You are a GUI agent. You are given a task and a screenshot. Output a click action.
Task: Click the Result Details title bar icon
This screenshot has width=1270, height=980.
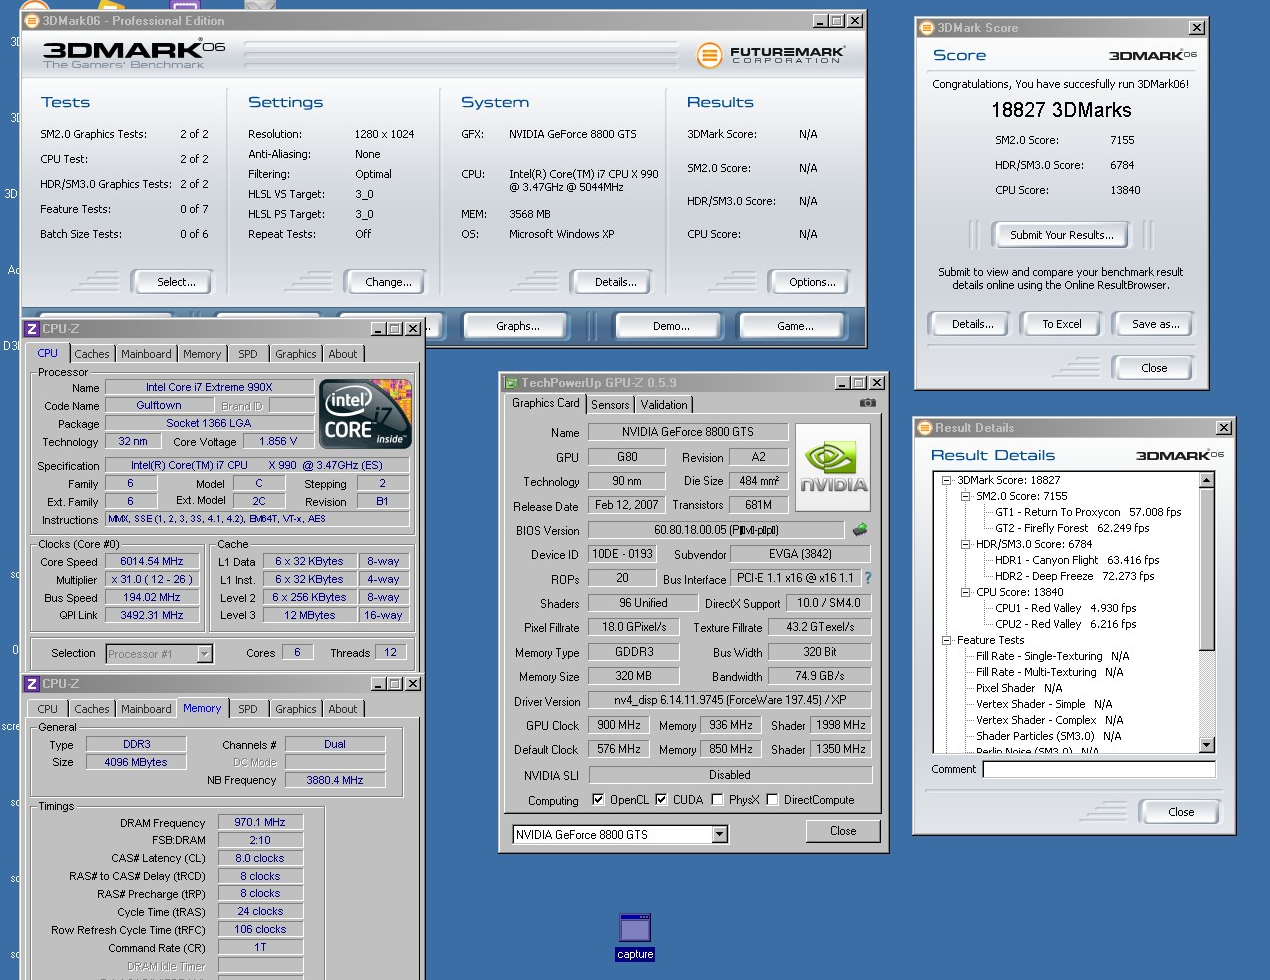tap(925, 428)
